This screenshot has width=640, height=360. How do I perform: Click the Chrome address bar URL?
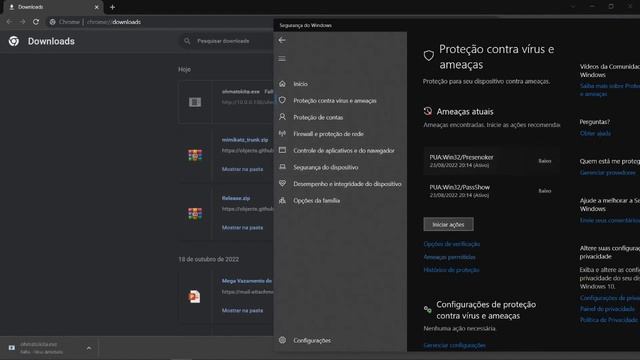click(113, 22)
